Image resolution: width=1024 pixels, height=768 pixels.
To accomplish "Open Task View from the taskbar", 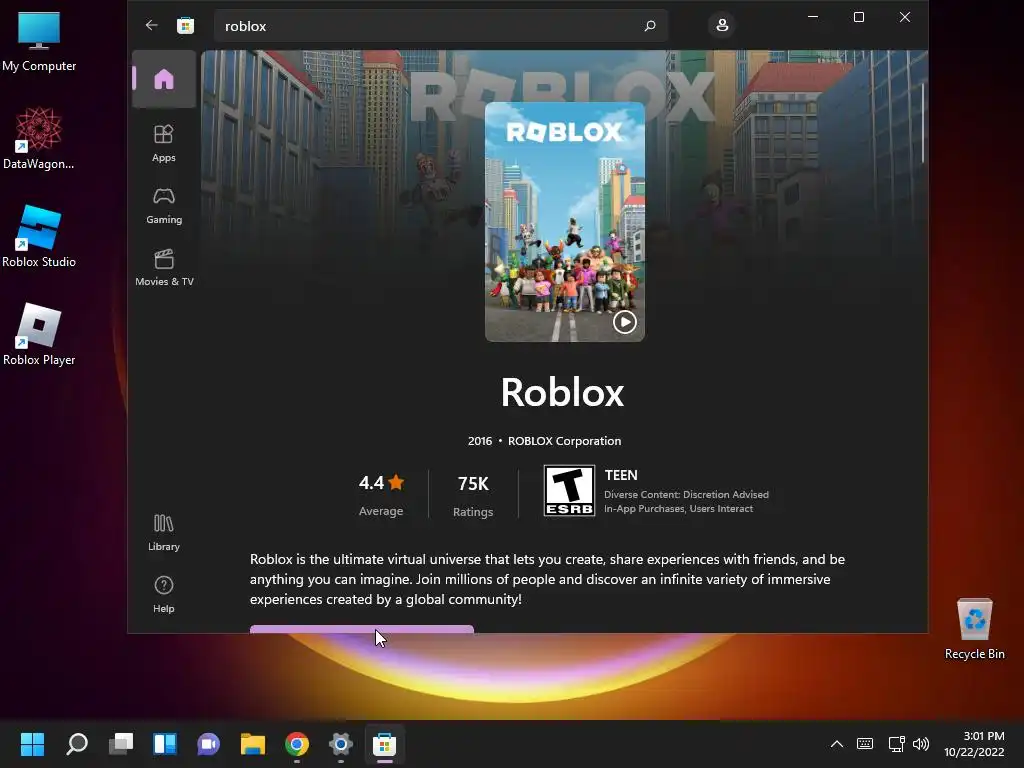I will point(121,744).
